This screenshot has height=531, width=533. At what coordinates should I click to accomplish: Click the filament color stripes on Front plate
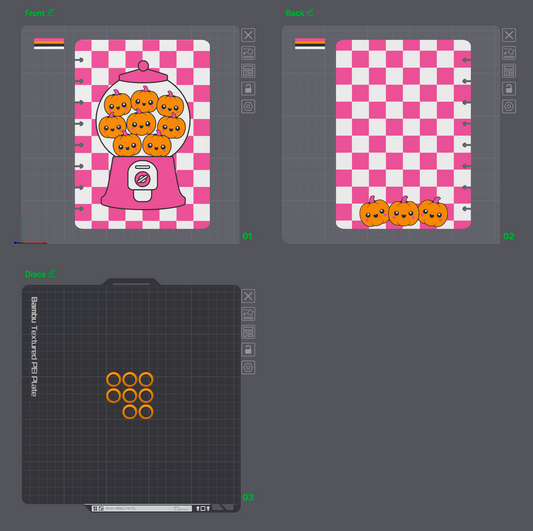49,44
